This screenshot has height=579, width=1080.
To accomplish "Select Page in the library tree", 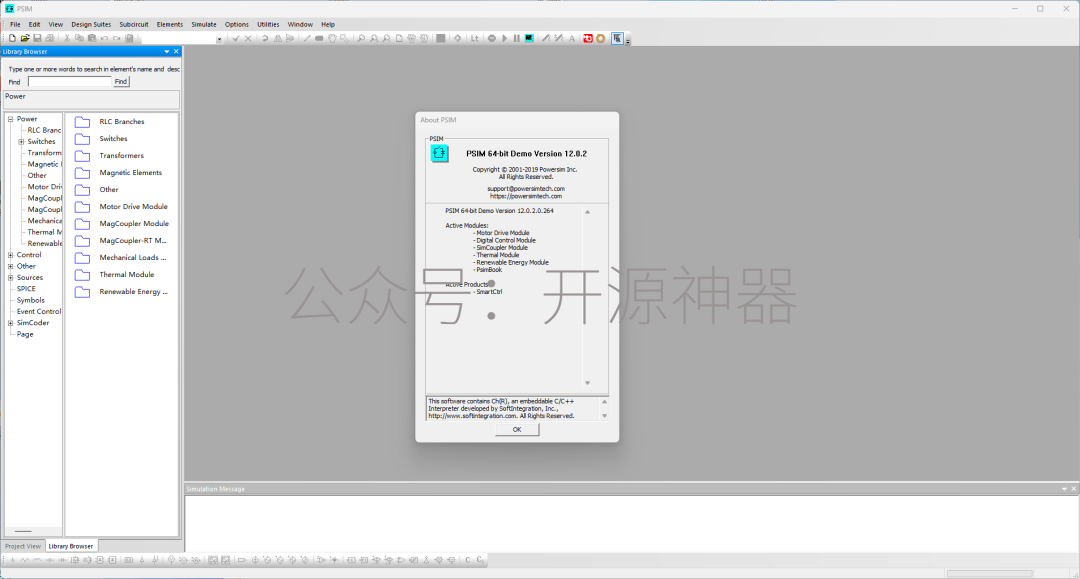I will pos(25,335).
